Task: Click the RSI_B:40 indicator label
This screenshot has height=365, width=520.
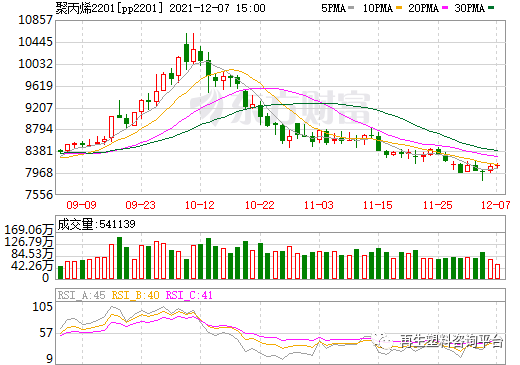Action: pos(135,295)
